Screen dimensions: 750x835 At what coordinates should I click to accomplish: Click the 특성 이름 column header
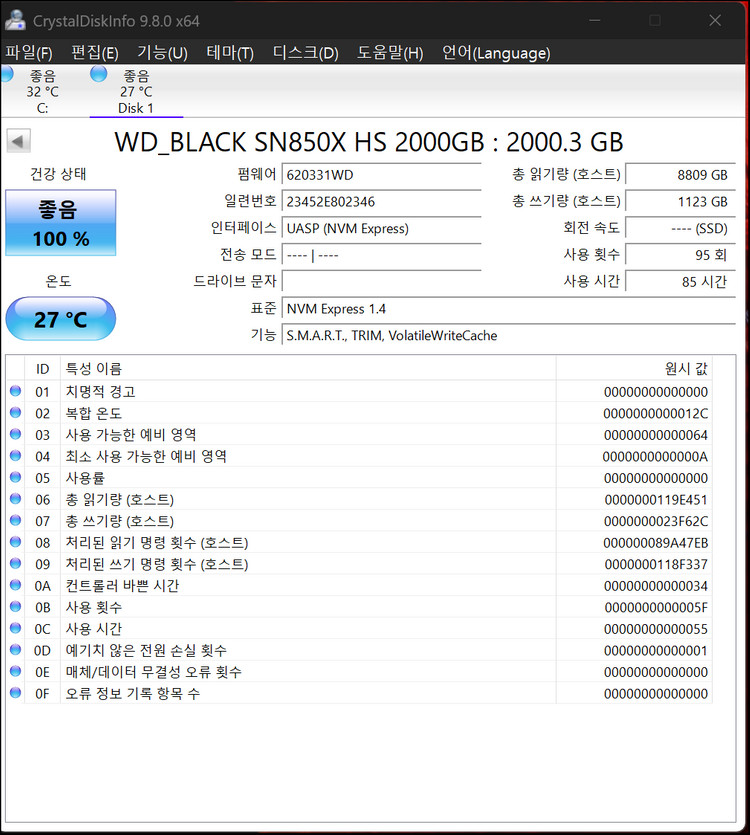(308, 369)
